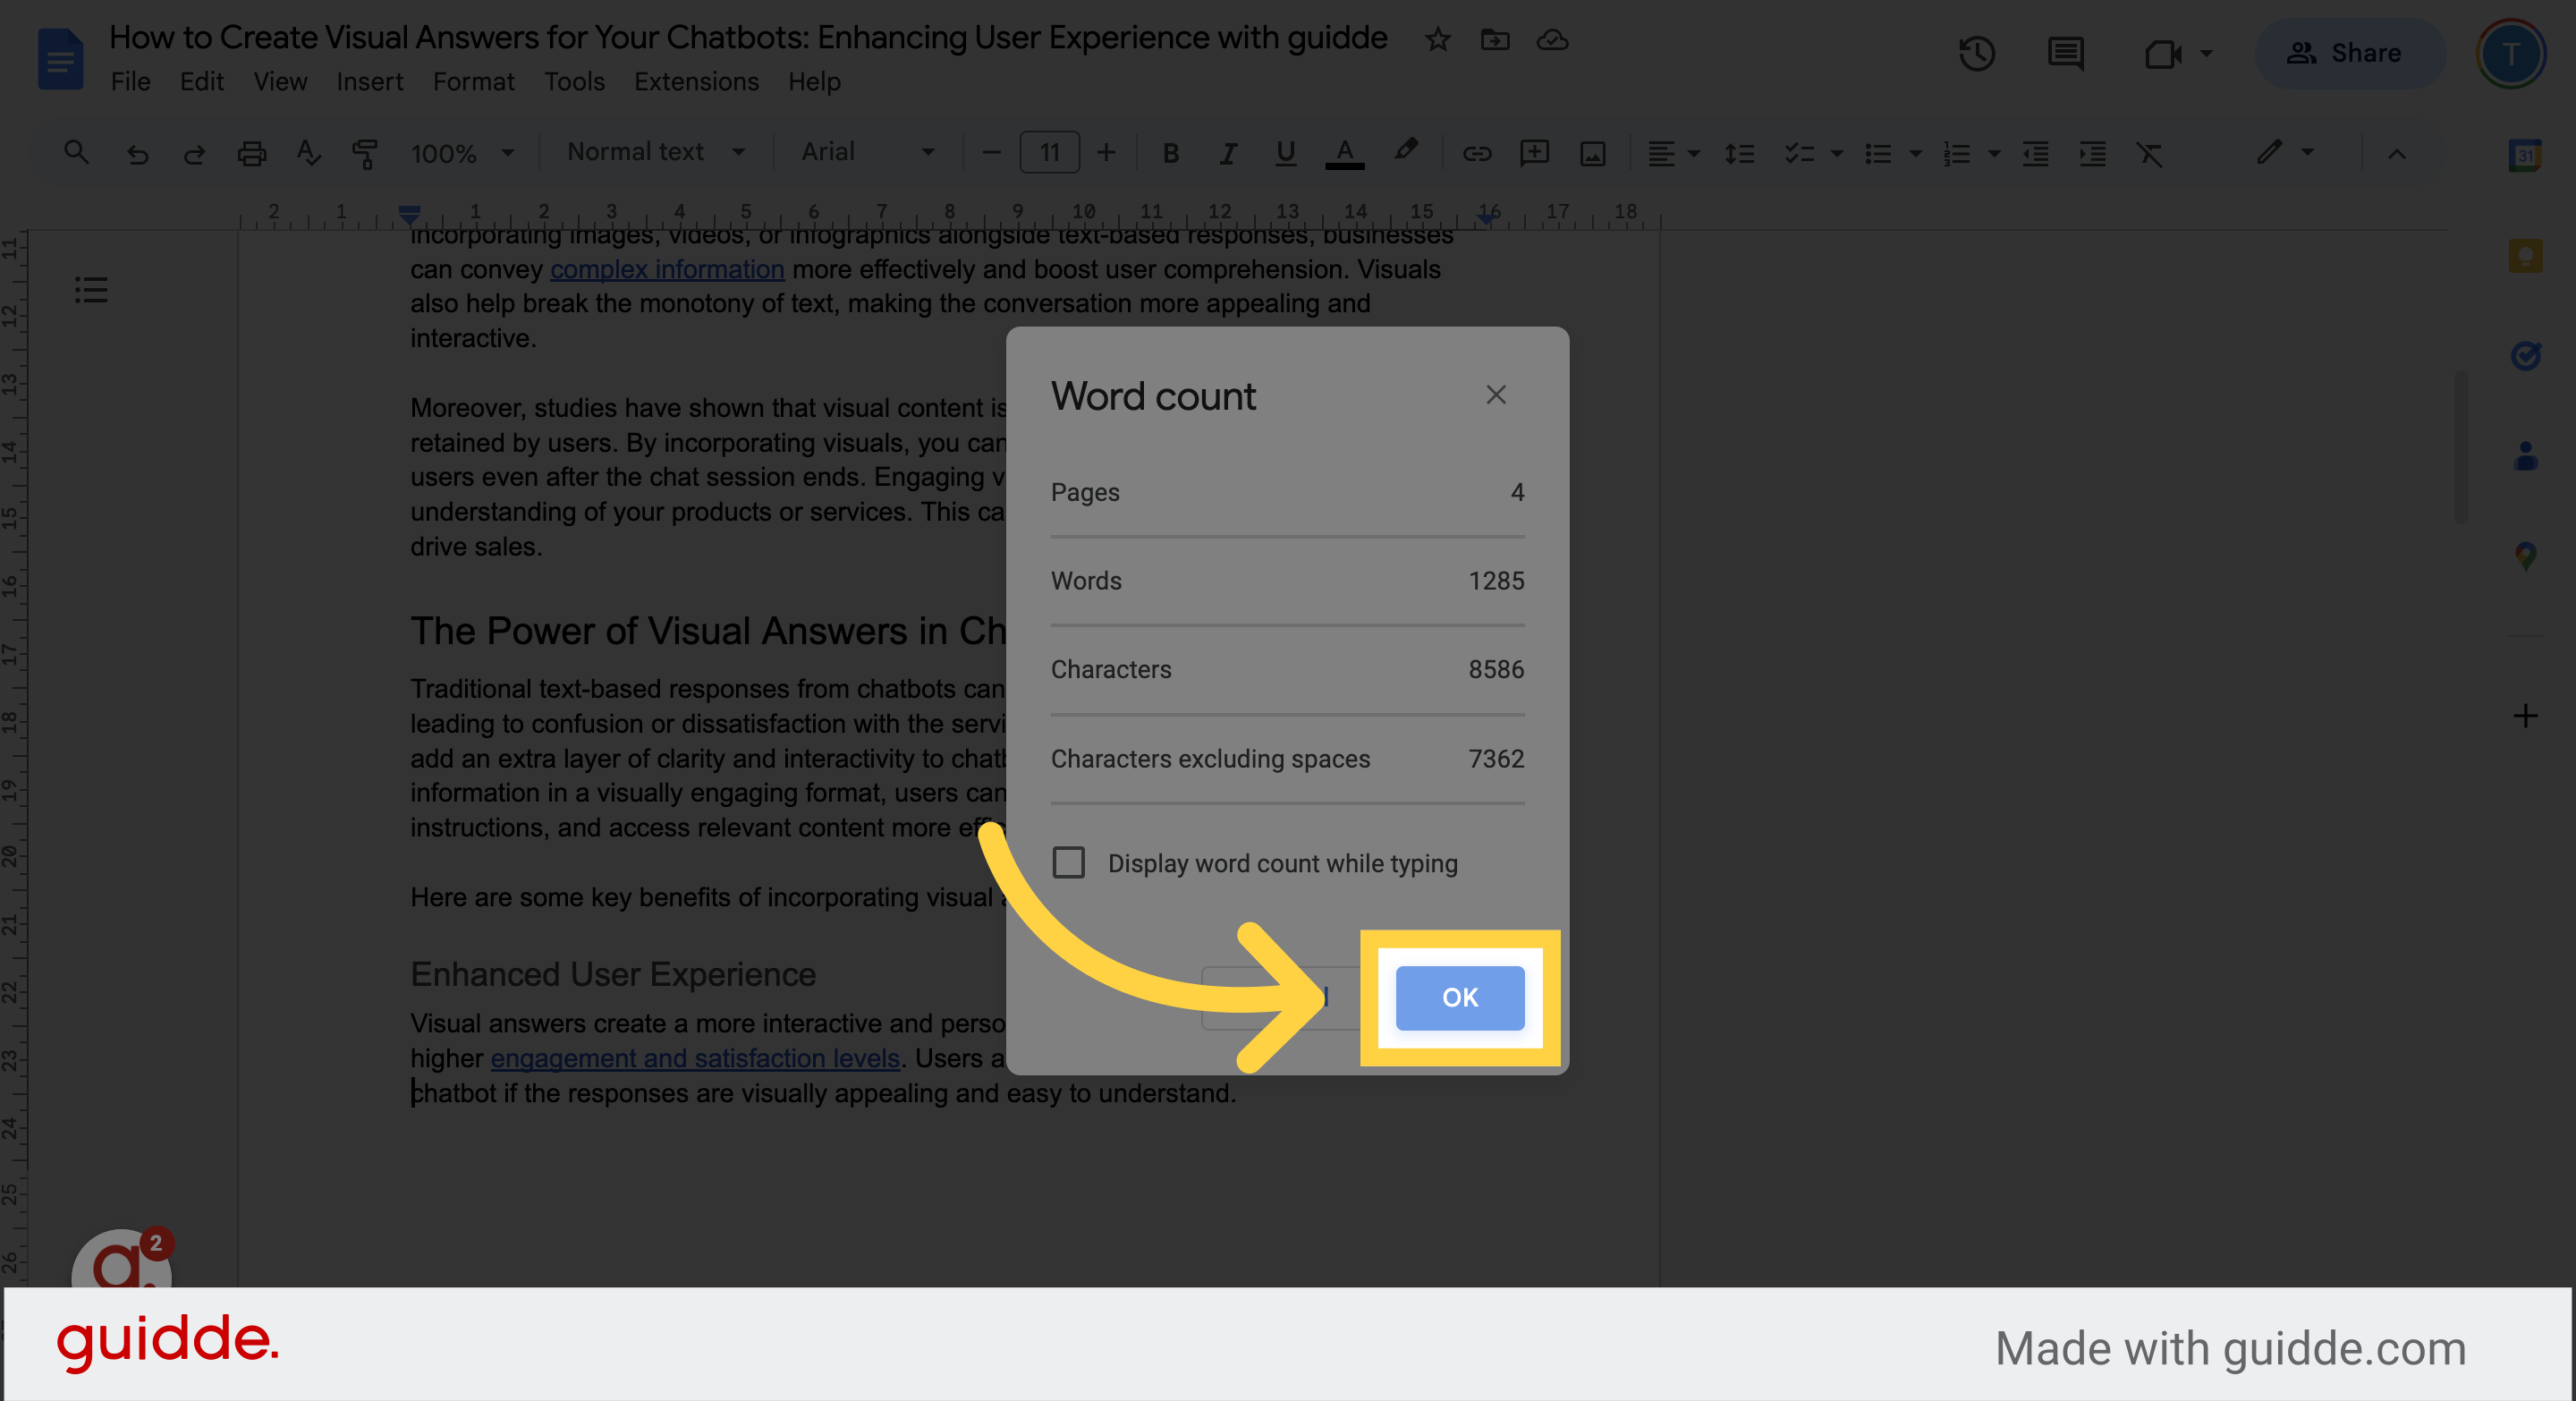Screen dimensions: 2576x1401
Task: Open the Tasks side panel
Action: point(2524,357)
